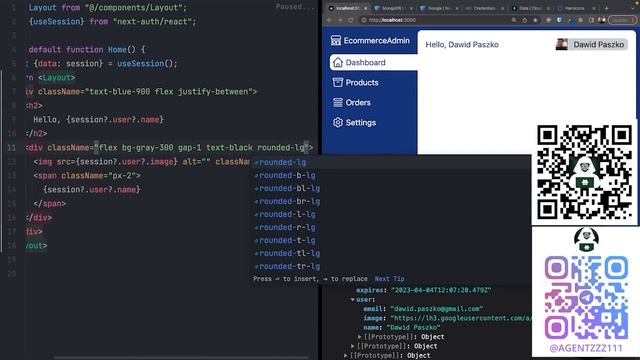
Task: Choose rounded-tl-lg autocomplete suggestion
Action: (x=391, y=253)
